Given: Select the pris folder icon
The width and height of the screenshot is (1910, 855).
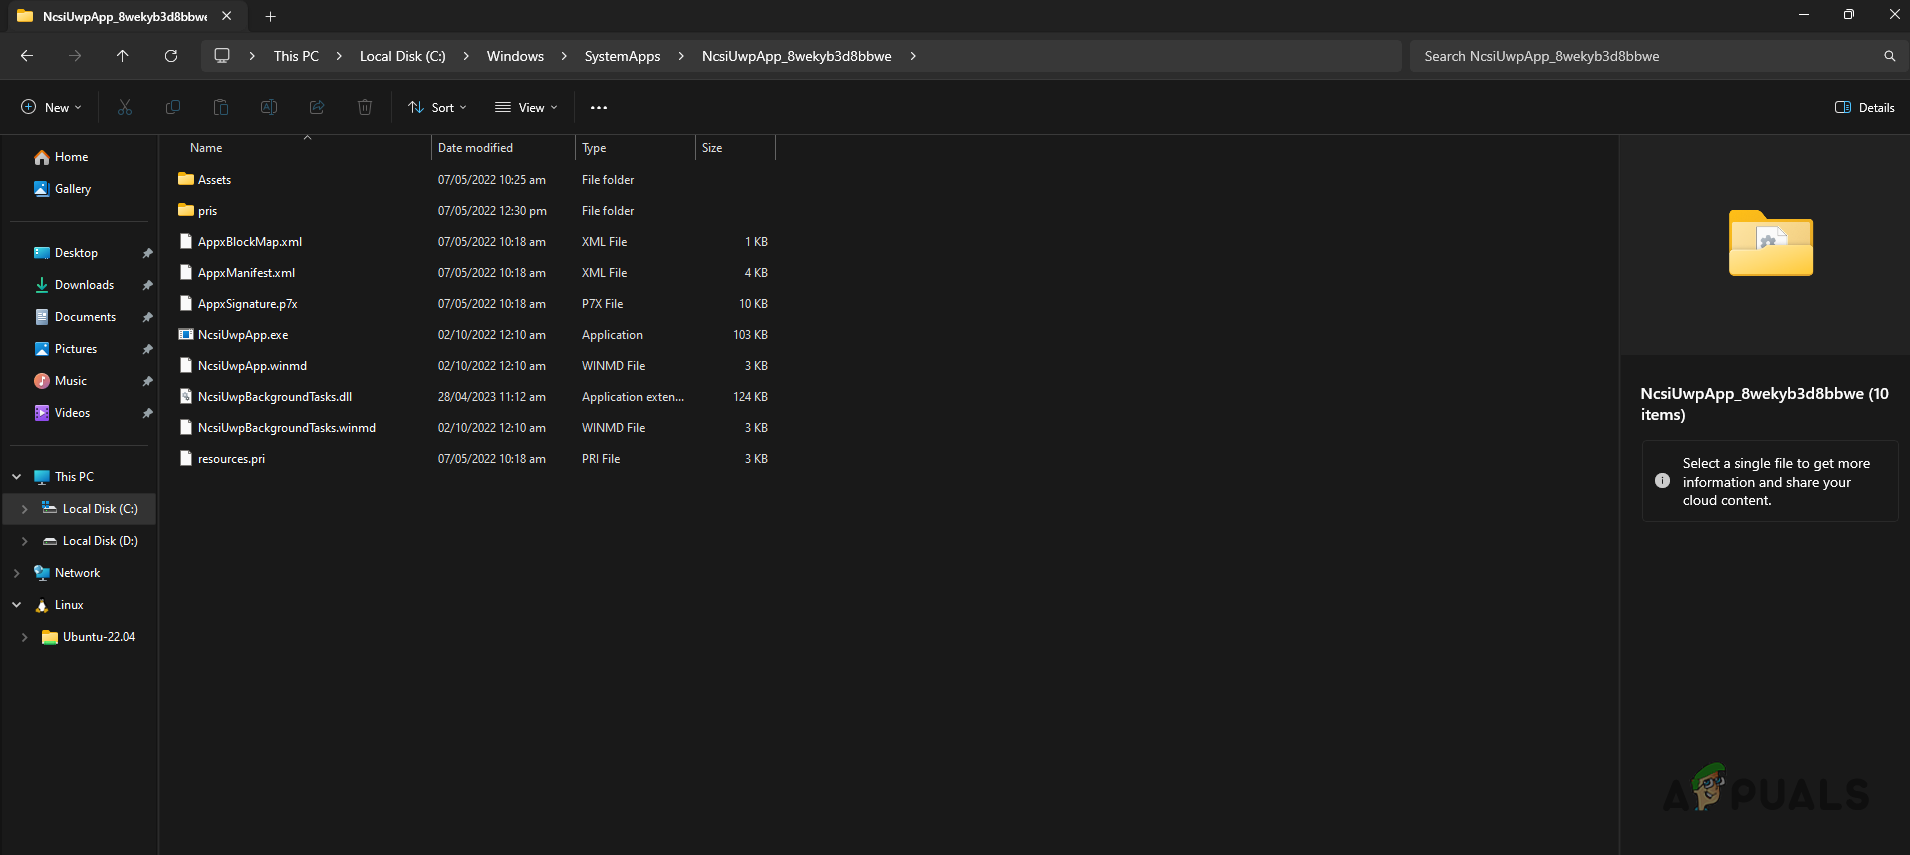Looking at the screenshot, I should [x=186, y=210].
